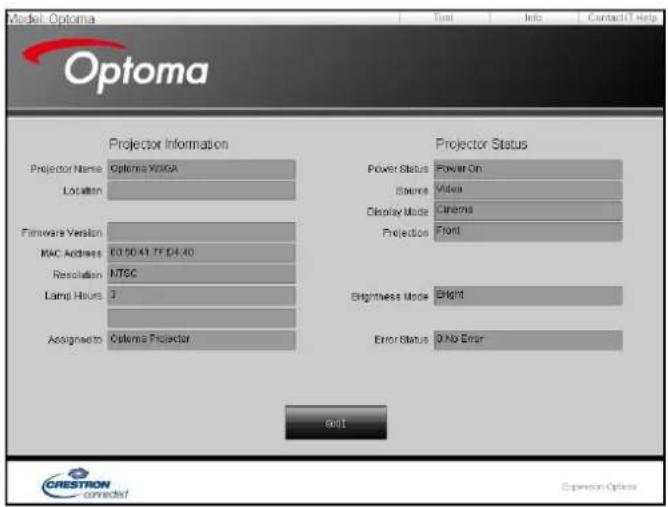Click the Optoma logo
This screenshot has width=668, height=507.
(x=116, y=66)
